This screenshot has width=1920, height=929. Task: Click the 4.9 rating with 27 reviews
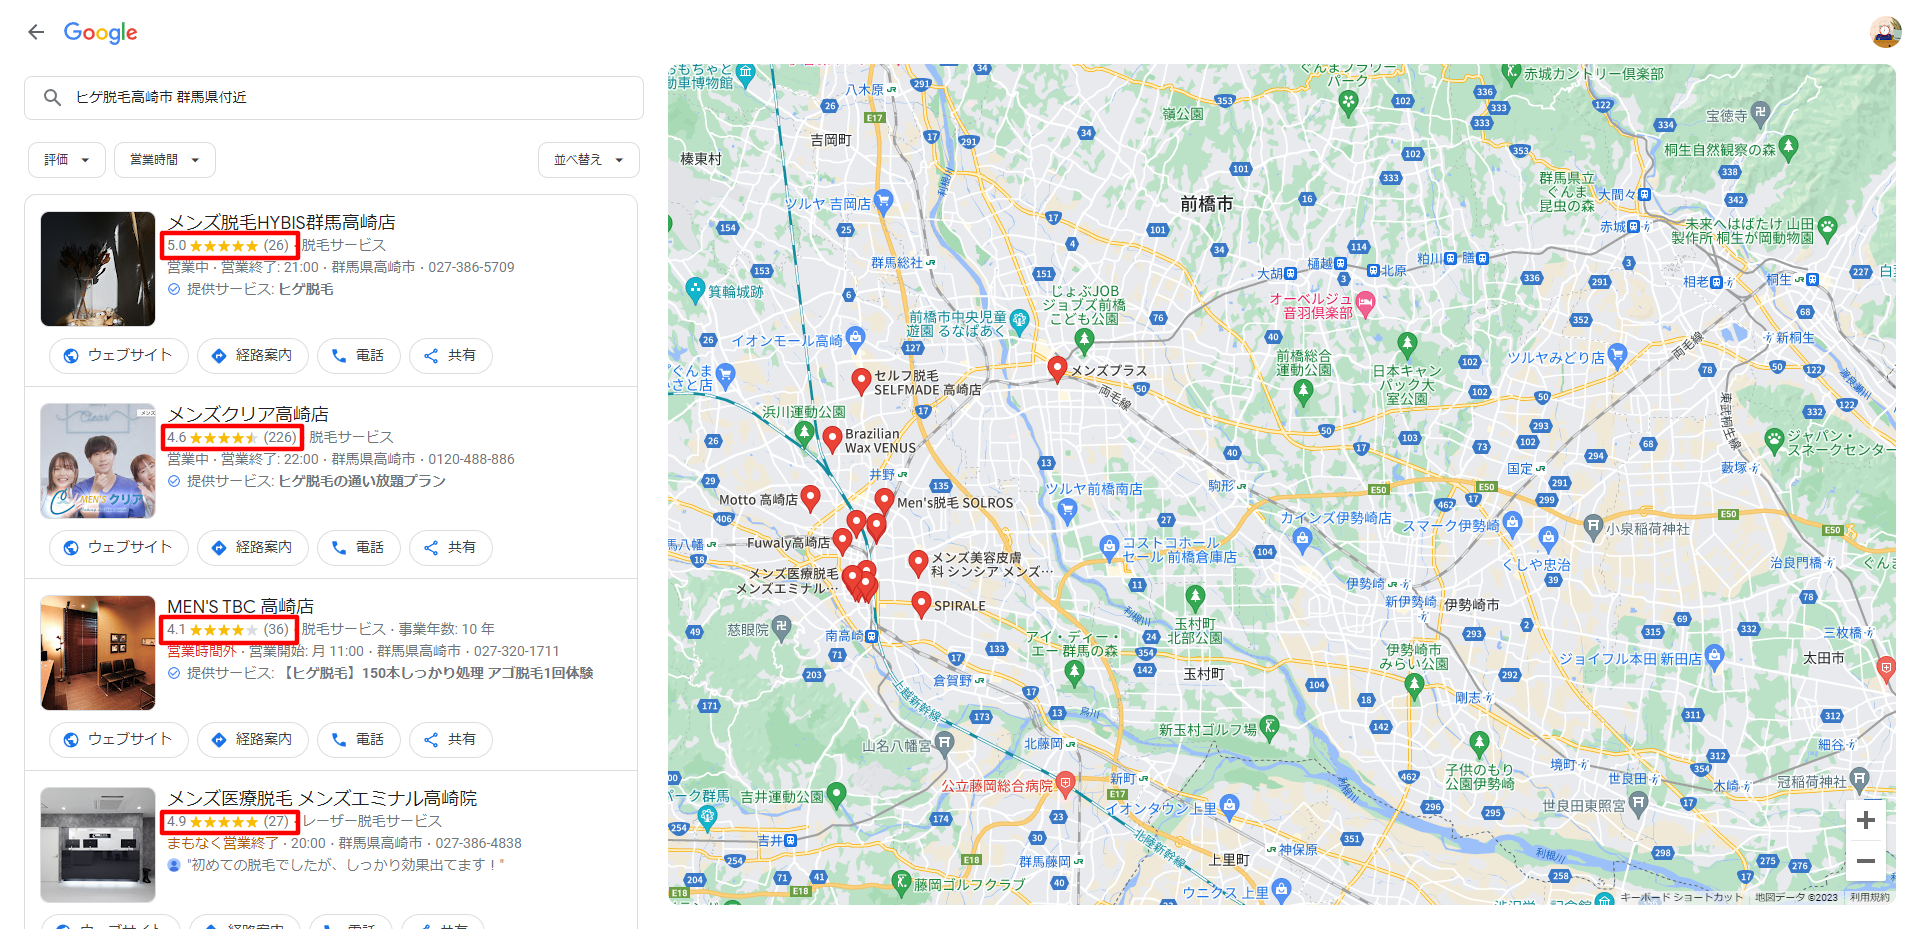point(229,821)
